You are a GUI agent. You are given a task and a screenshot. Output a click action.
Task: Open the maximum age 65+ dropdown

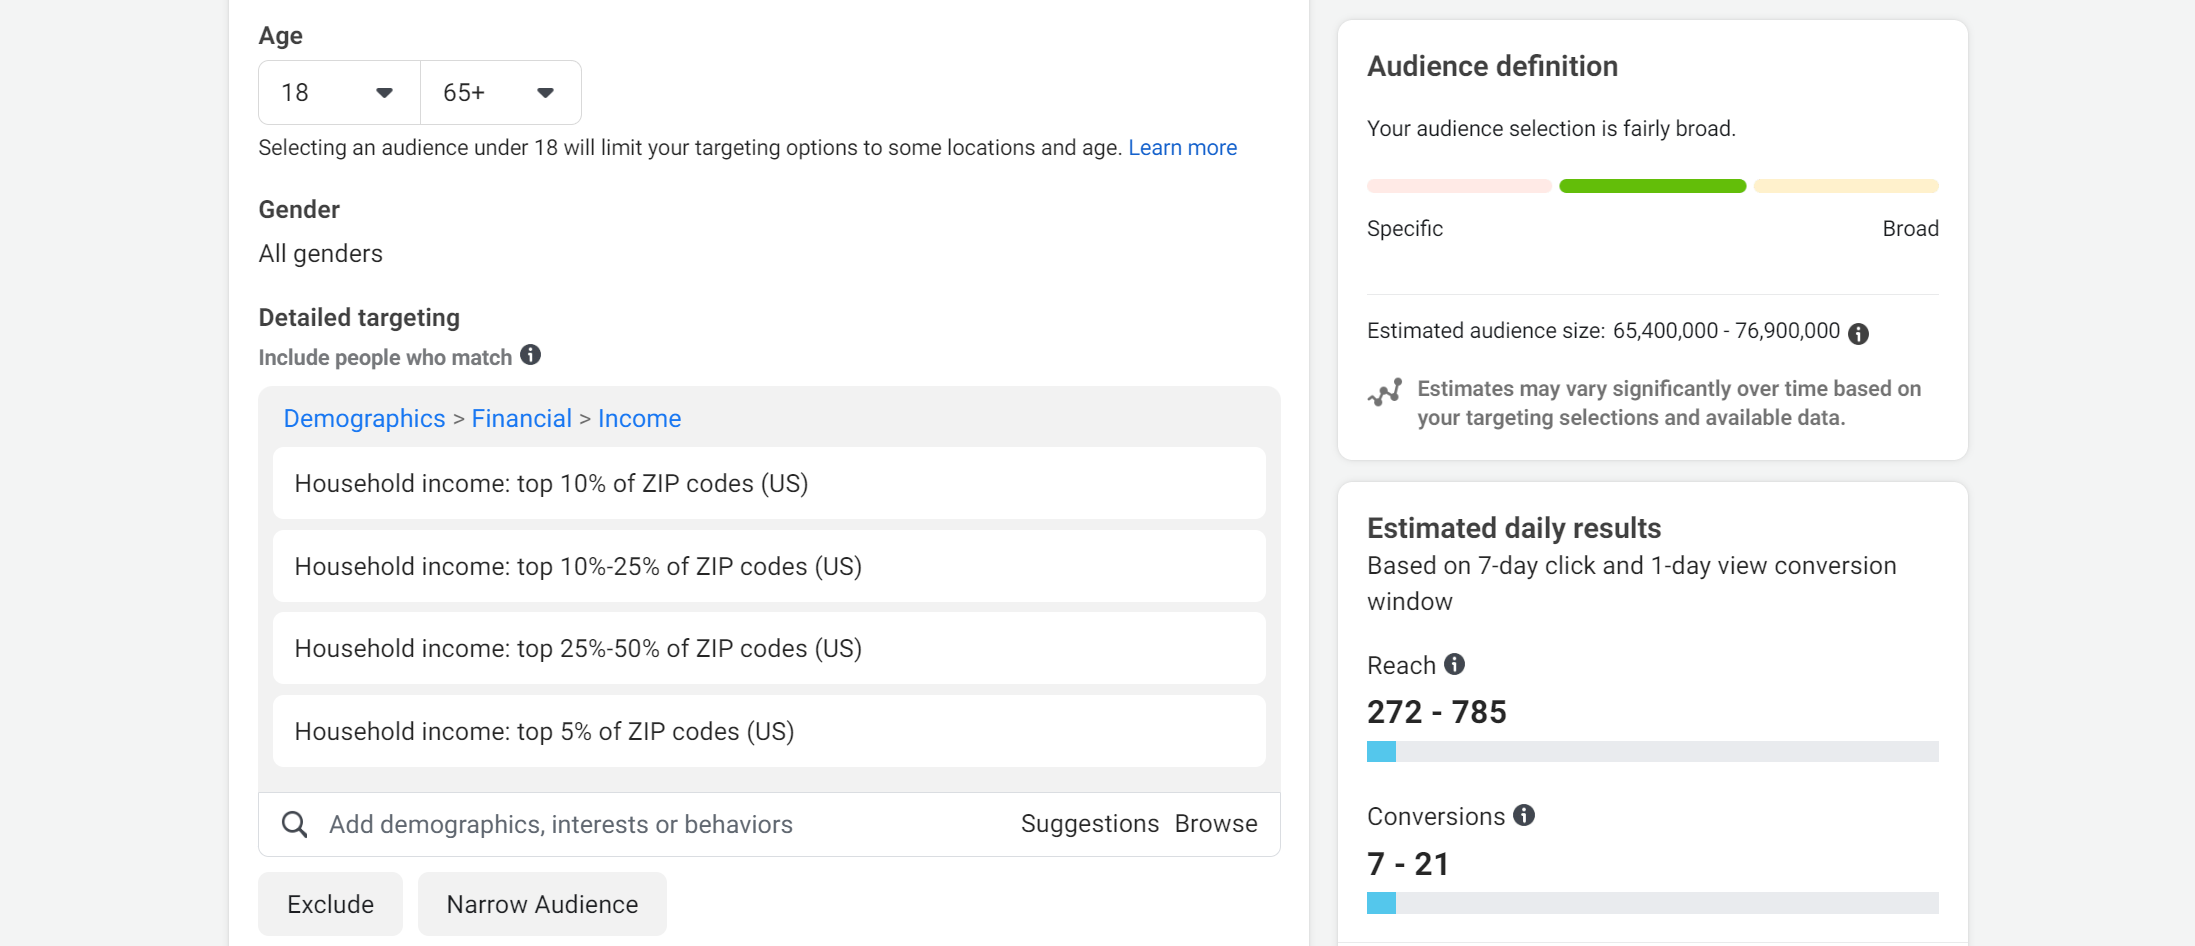[500, 92]
